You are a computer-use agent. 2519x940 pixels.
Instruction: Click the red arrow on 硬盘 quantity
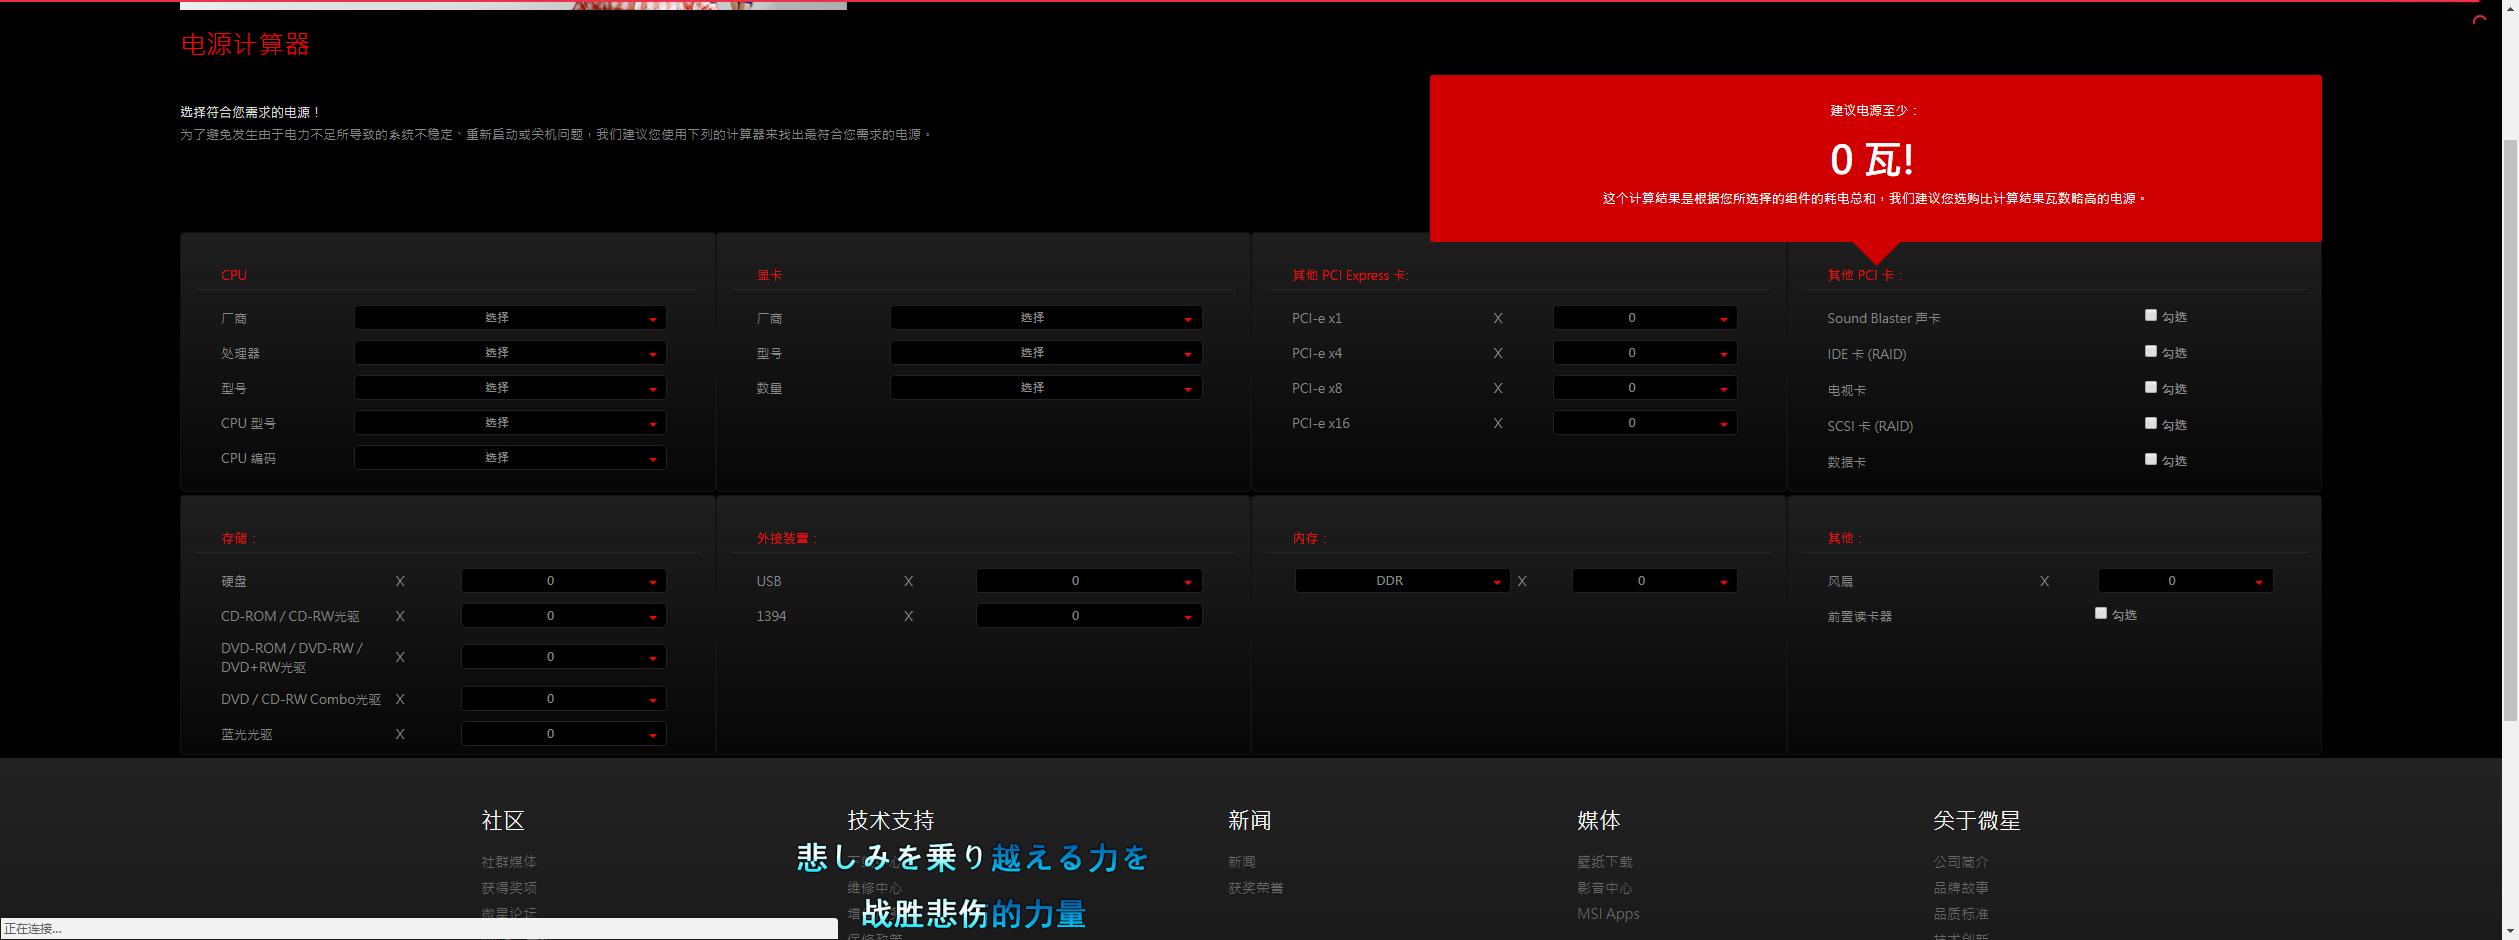coord(653,583)
